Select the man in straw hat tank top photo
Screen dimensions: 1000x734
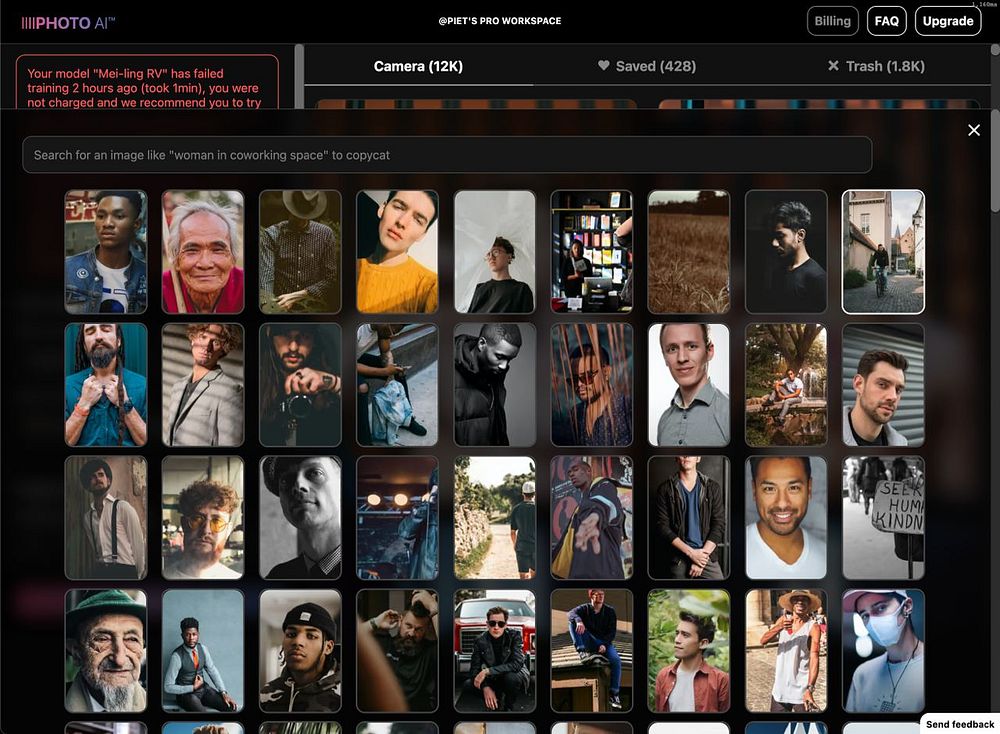[x=786, y=650]
